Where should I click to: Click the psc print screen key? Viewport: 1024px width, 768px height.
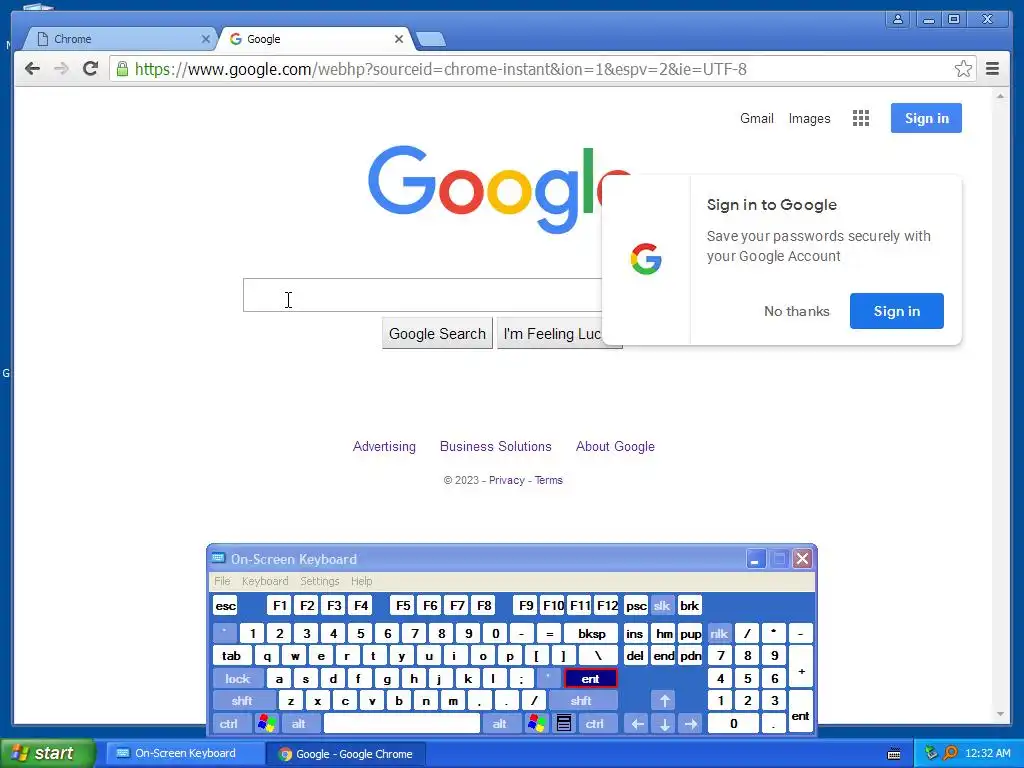pos(636,606)
